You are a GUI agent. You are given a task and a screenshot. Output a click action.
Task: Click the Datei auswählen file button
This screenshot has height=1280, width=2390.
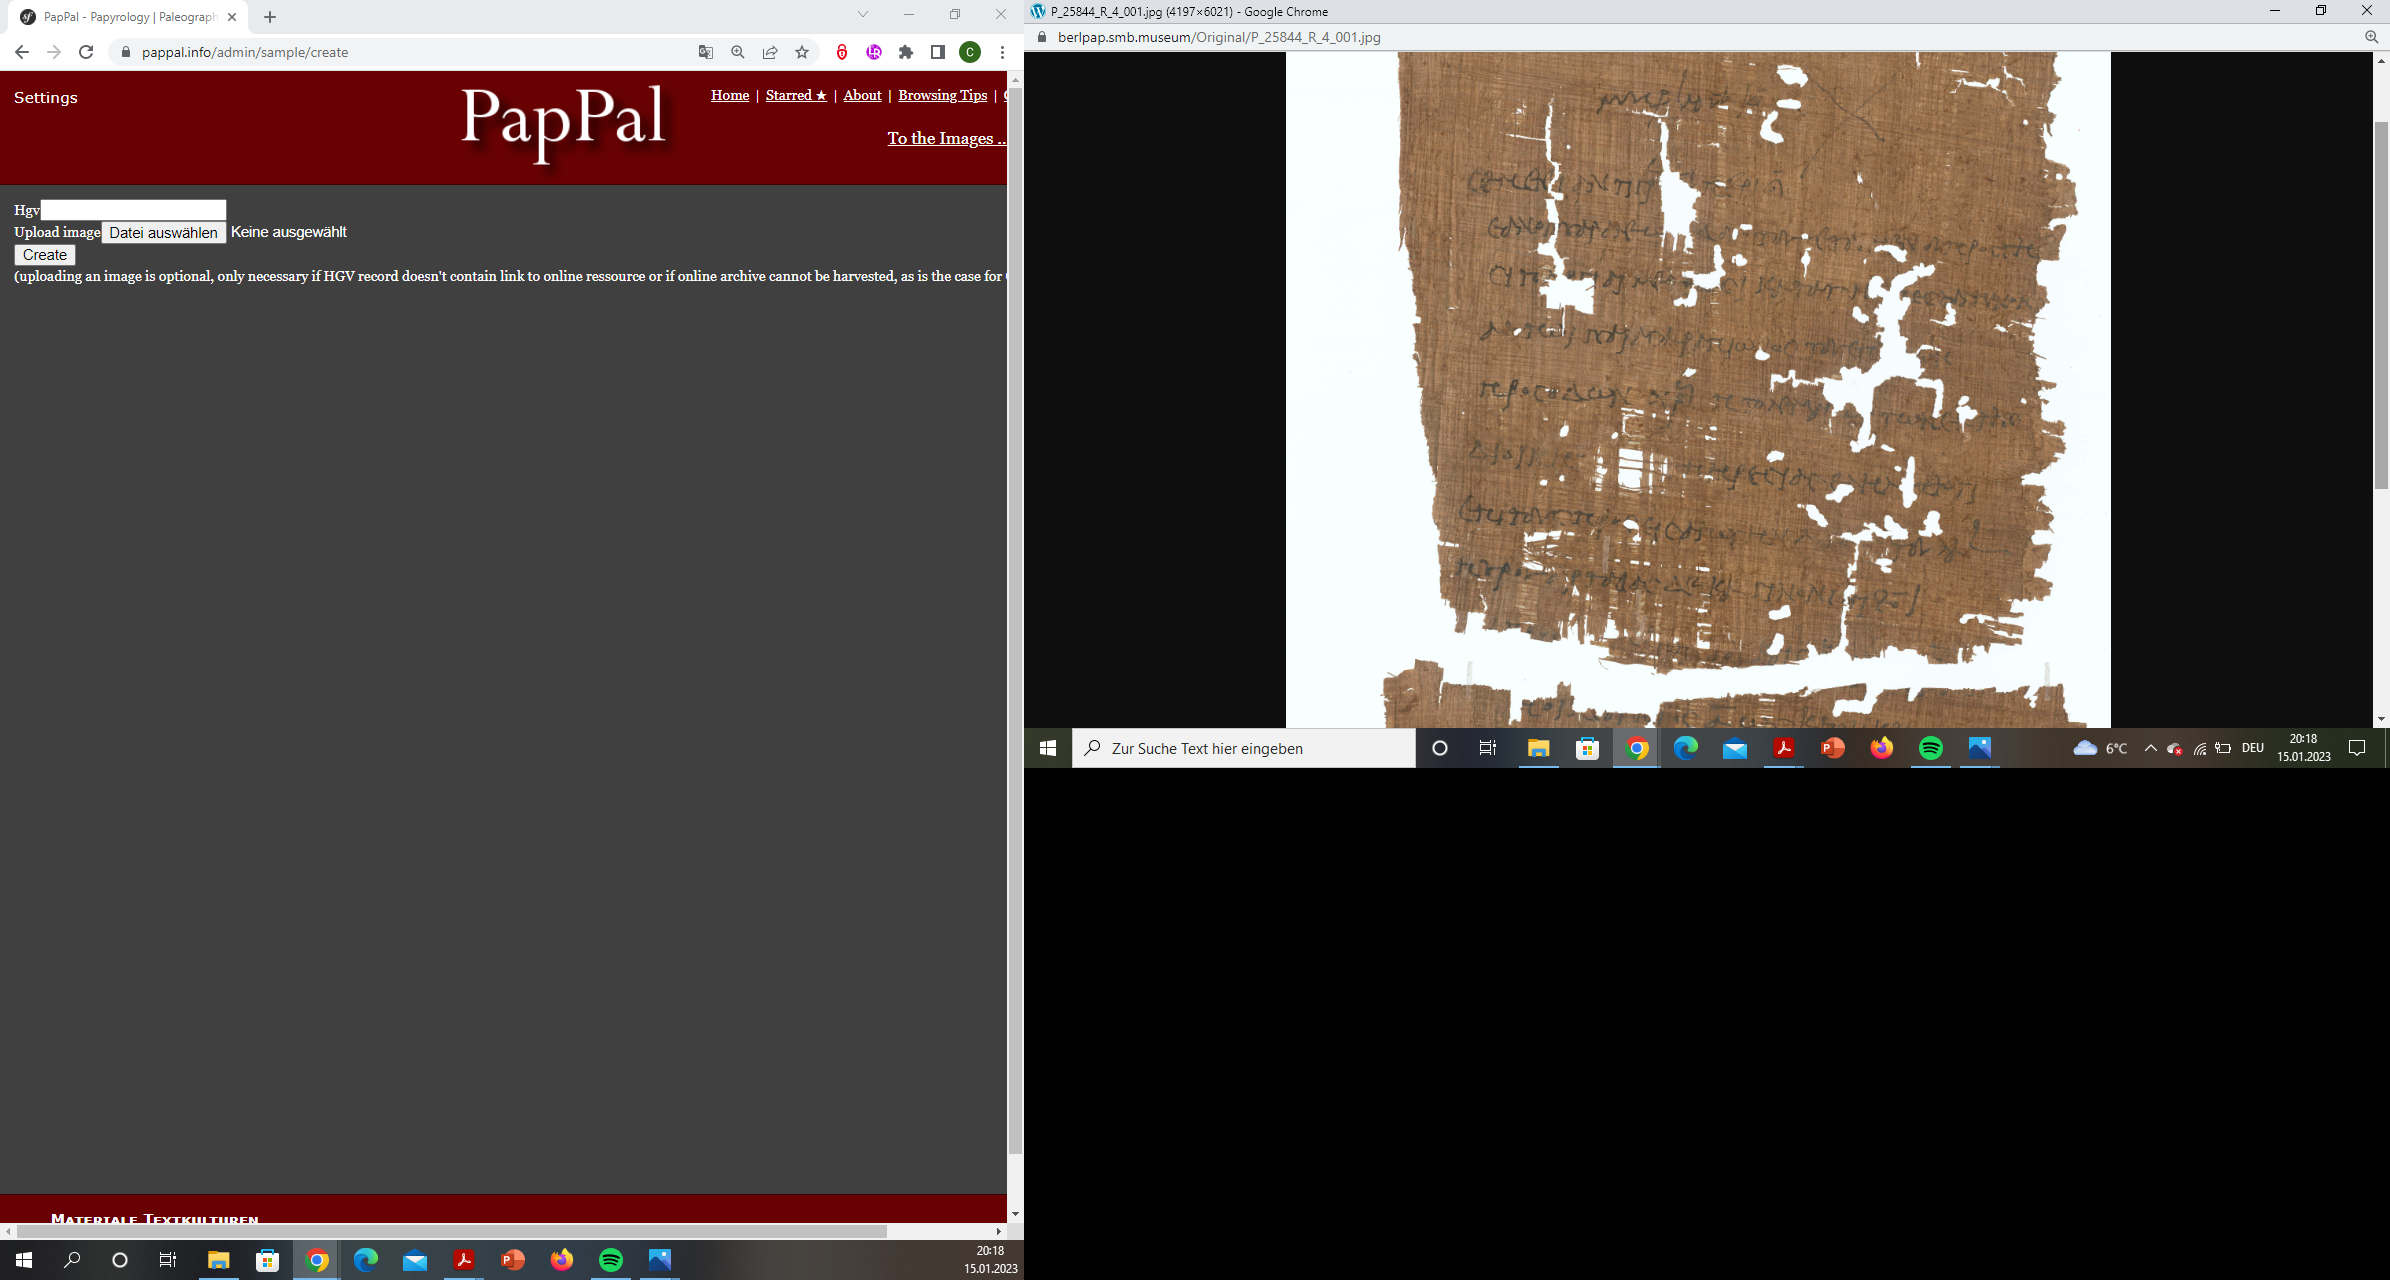tap(164, 232)
